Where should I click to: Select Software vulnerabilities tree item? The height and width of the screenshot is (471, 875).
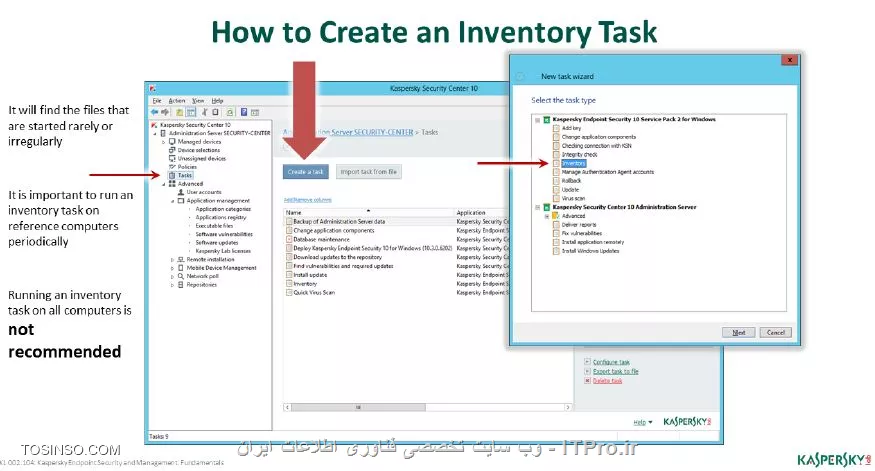[x=224, y=234]
